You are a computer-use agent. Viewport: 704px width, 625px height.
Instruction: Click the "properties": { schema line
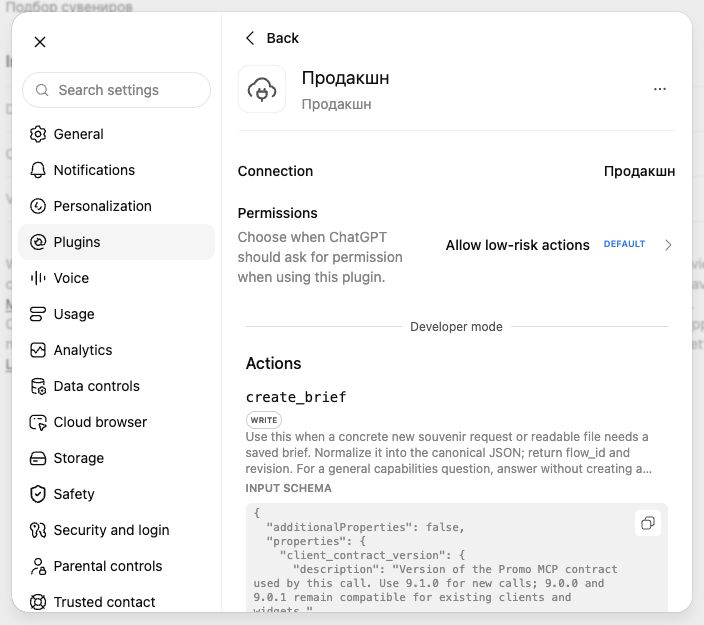point(316,541)
